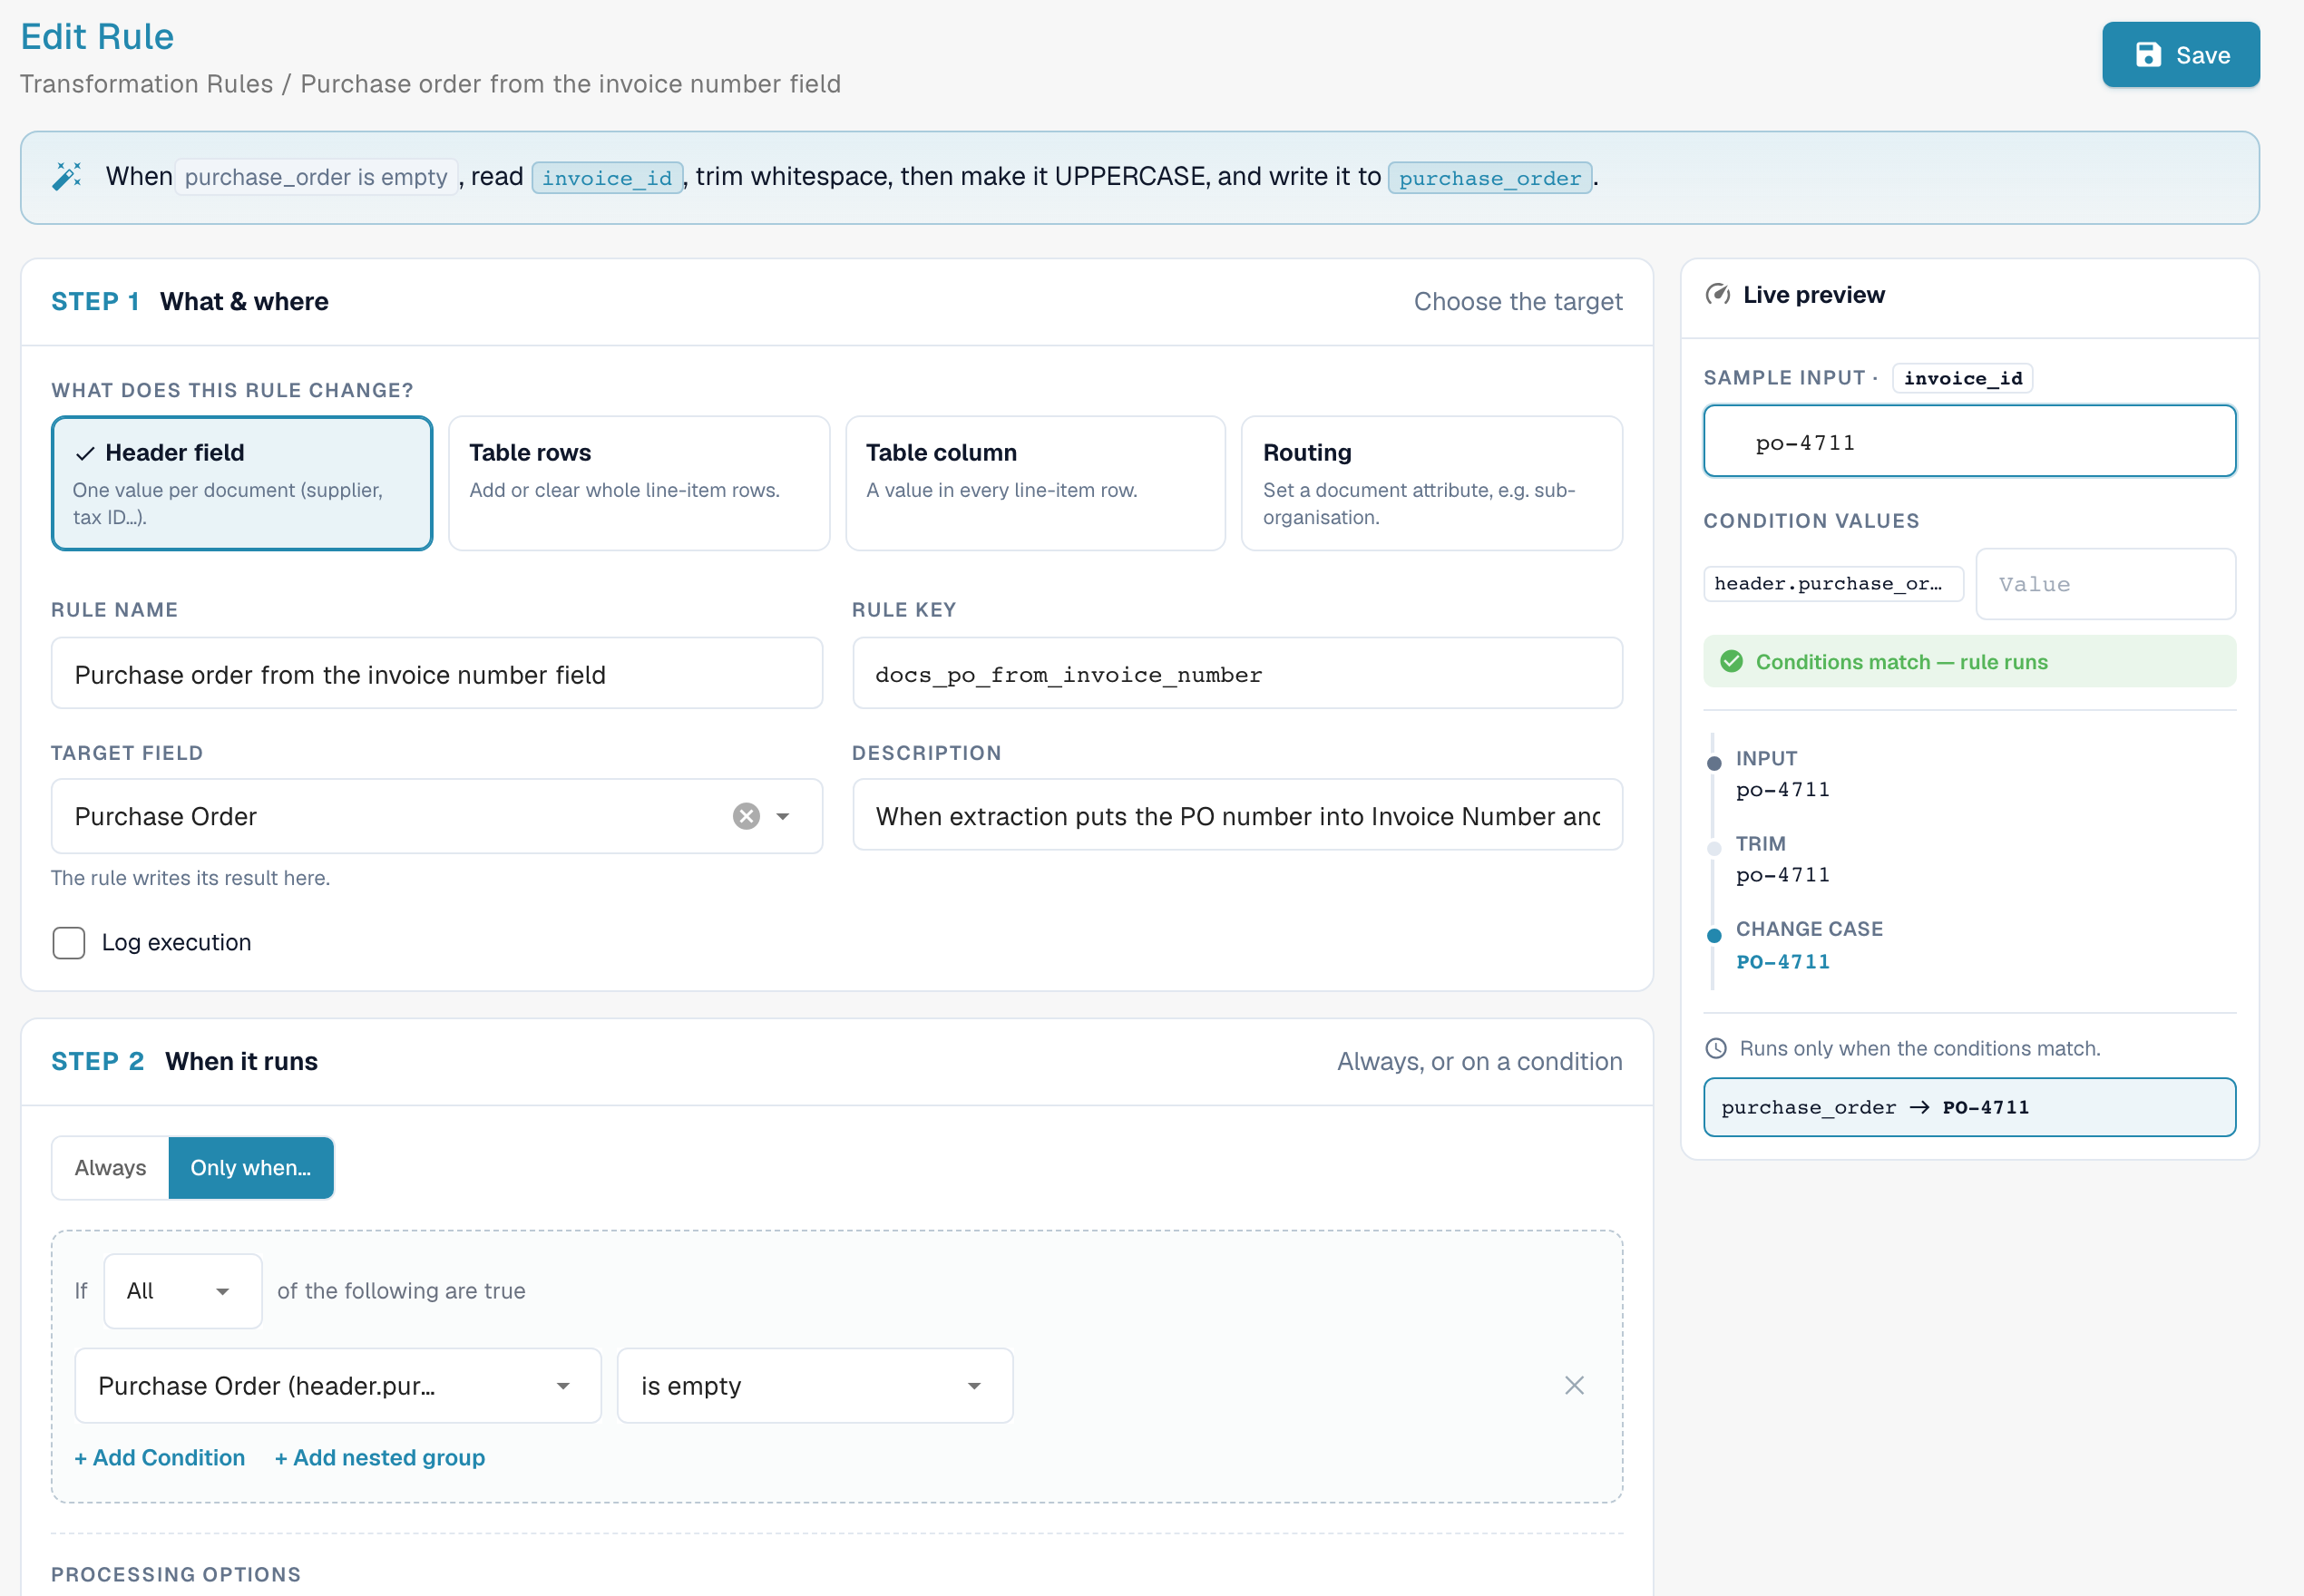The width and height of the screenshot is (2304, 1596).
Task: Click into the Rule Key field
Action: coord(1237,674)
